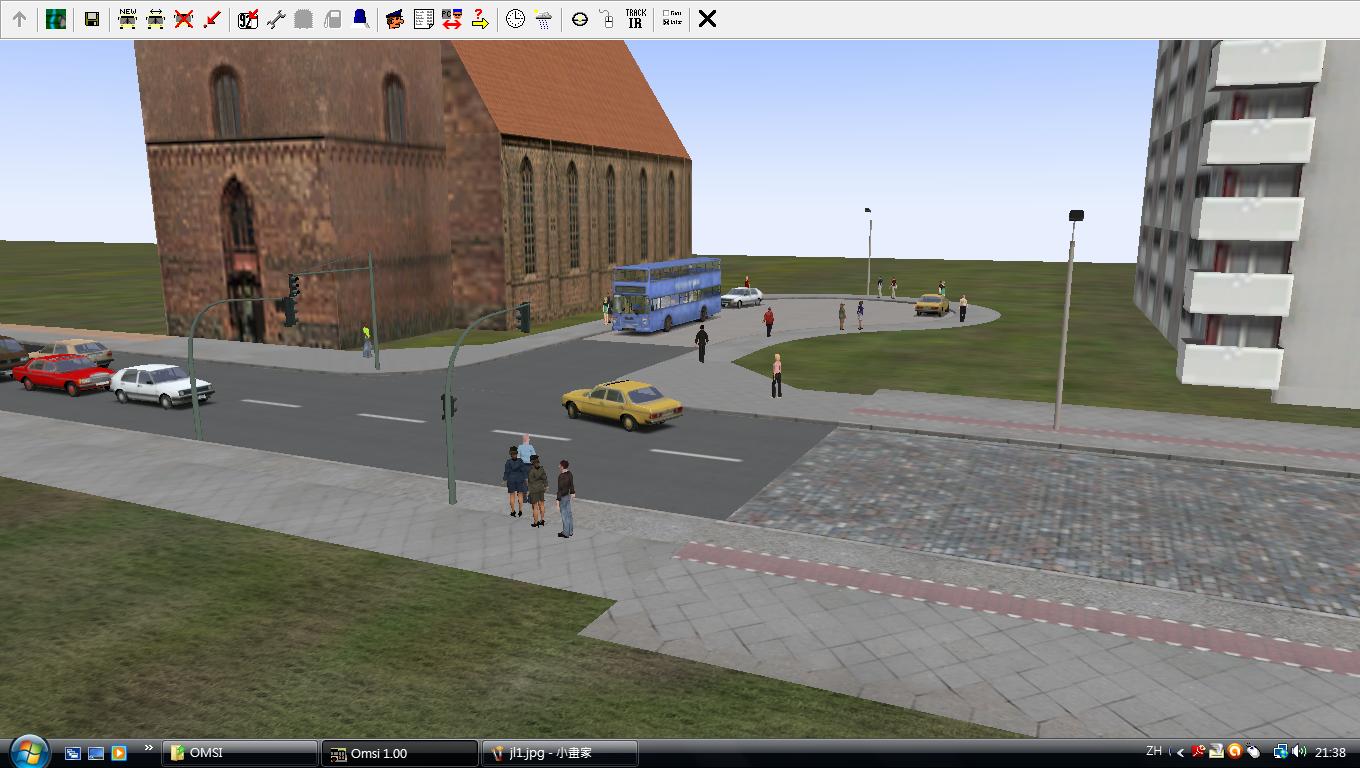Toggle the TrackIR icon
1360x768 pixels.
(635, 19)
